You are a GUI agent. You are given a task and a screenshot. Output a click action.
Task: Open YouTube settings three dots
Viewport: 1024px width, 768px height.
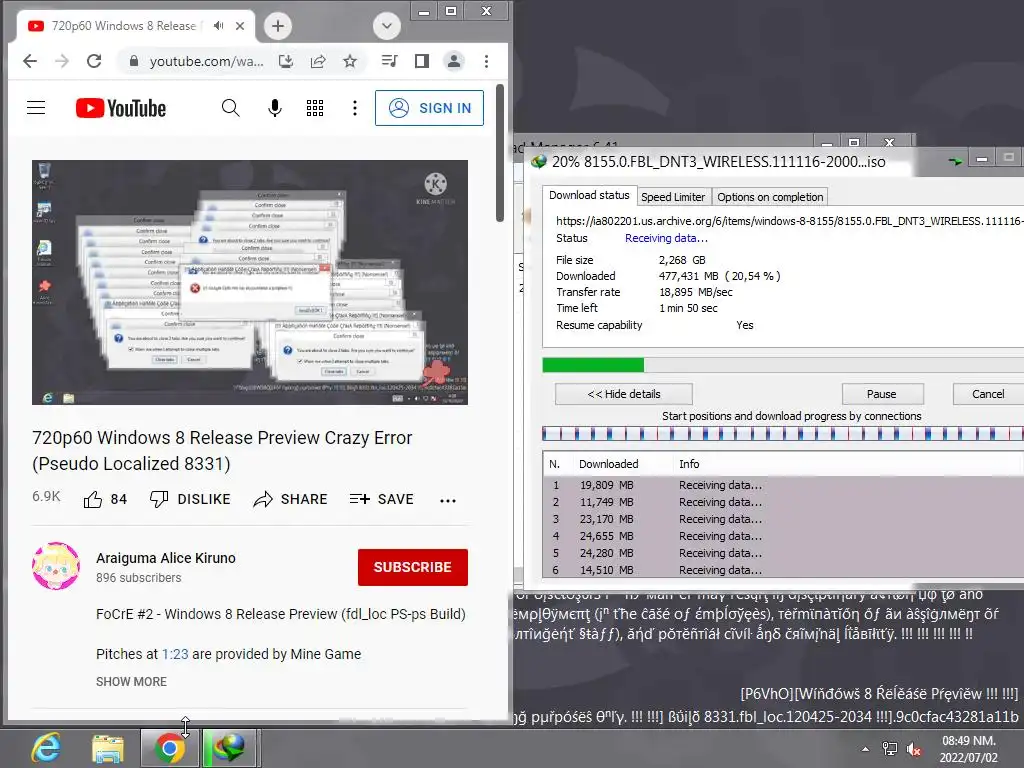pos(355,108)
